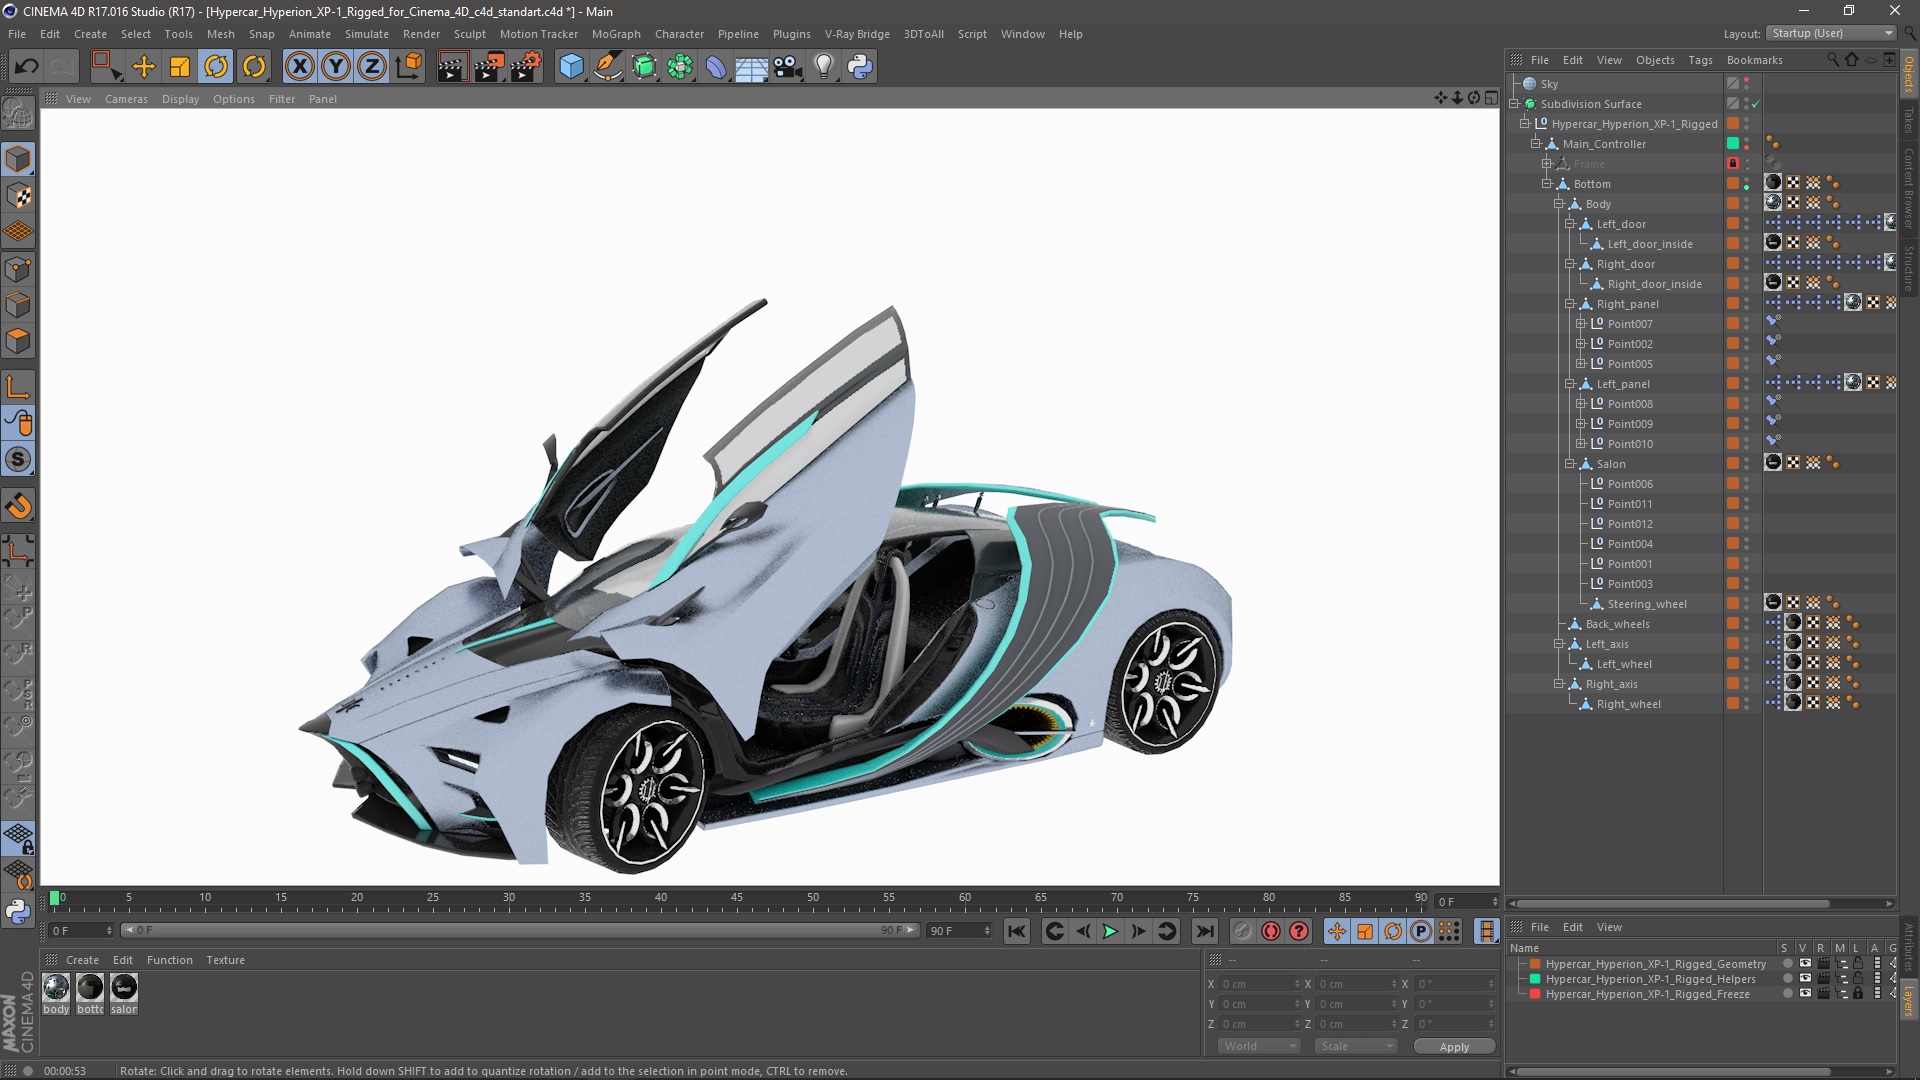Select the Back_wheels object

tap(1617, 624)
